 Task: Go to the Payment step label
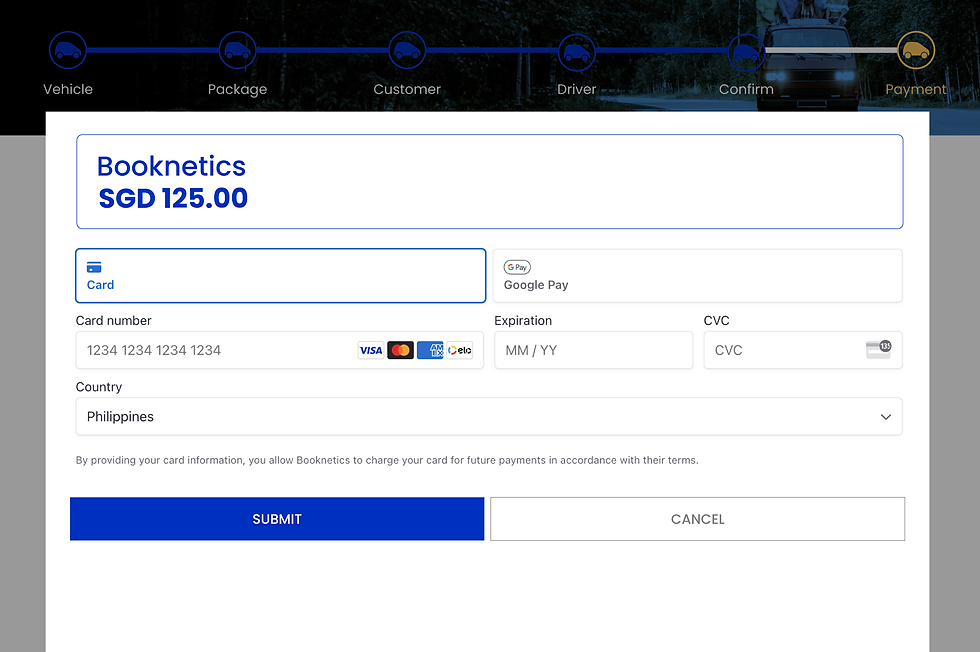tap(916, 89)
